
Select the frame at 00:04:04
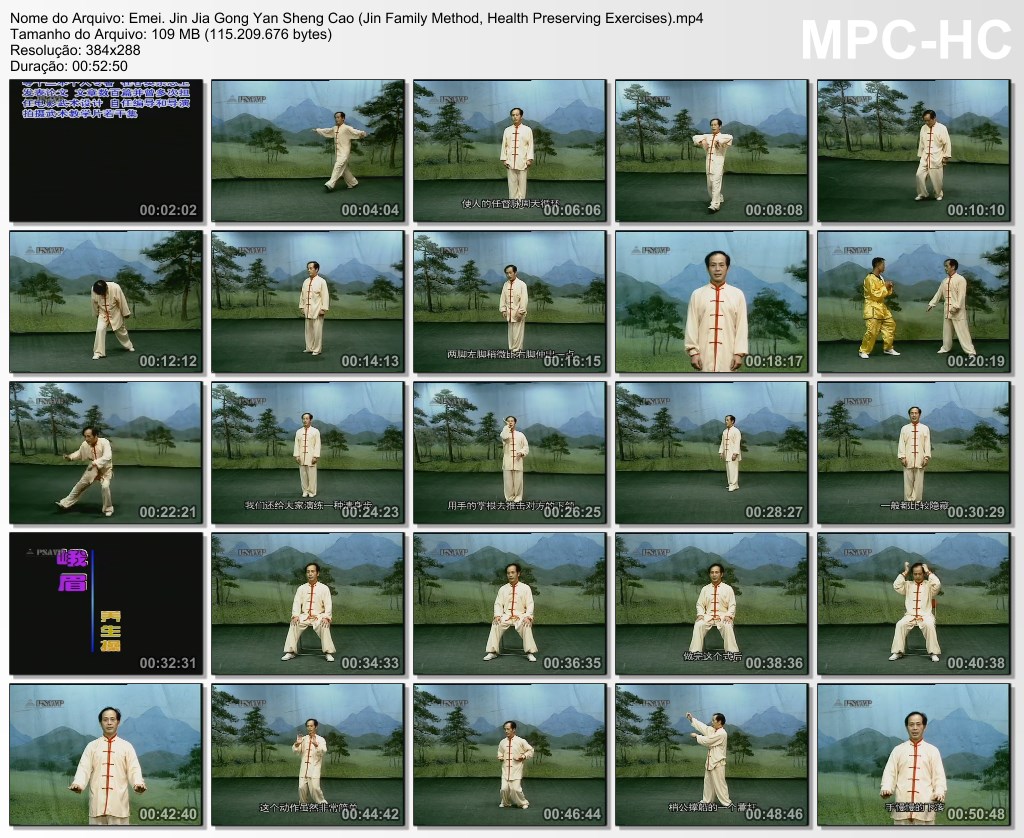pos(308,150)
